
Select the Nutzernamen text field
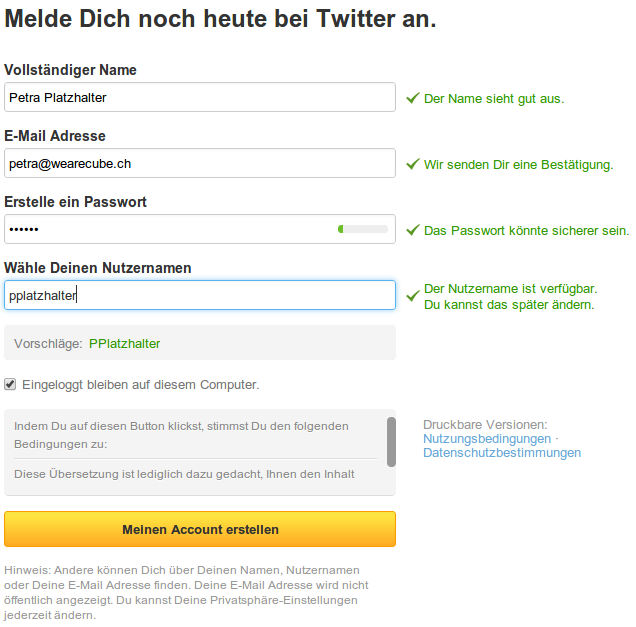pos(200,295)
